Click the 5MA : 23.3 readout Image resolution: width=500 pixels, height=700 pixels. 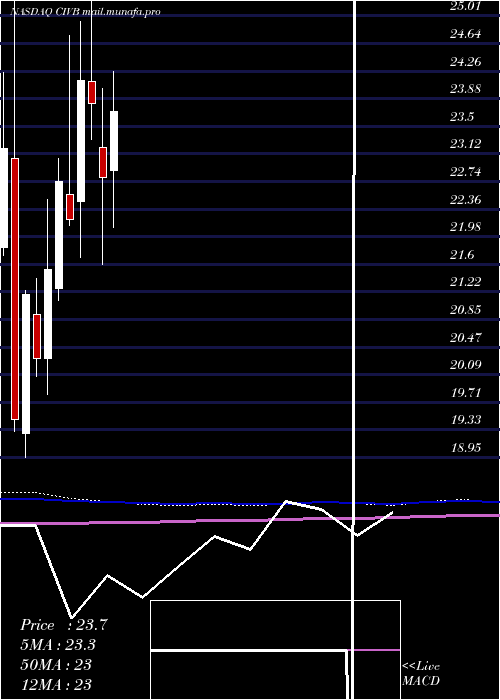pos(58,645)
